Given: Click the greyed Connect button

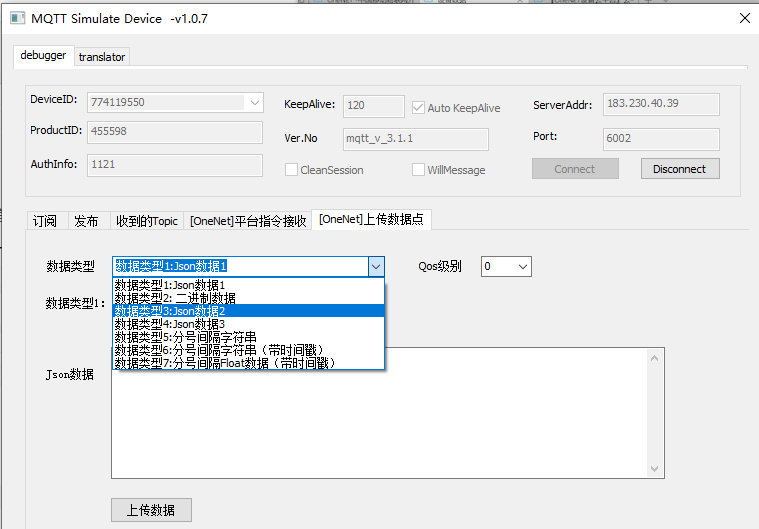Looking at the screenshot, I should click(x=575, y=169).
